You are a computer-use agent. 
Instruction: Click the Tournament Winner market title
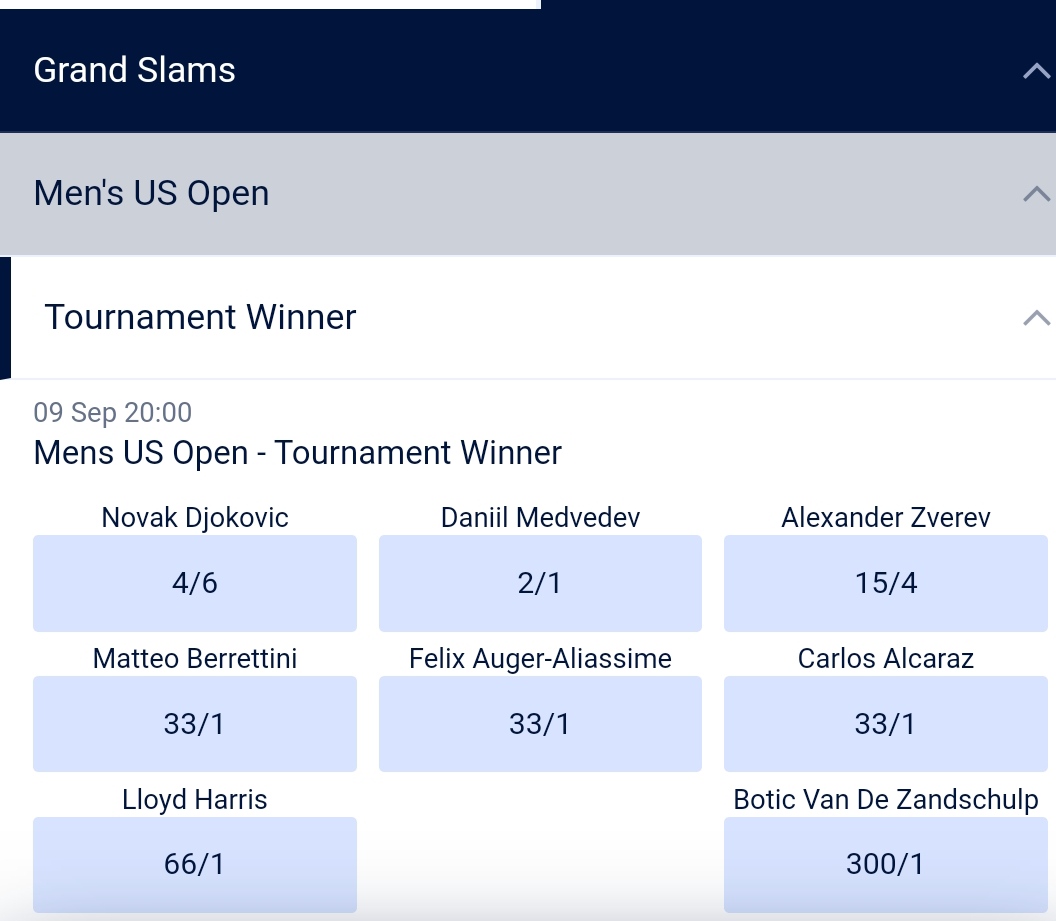click(x=201, y=317)
